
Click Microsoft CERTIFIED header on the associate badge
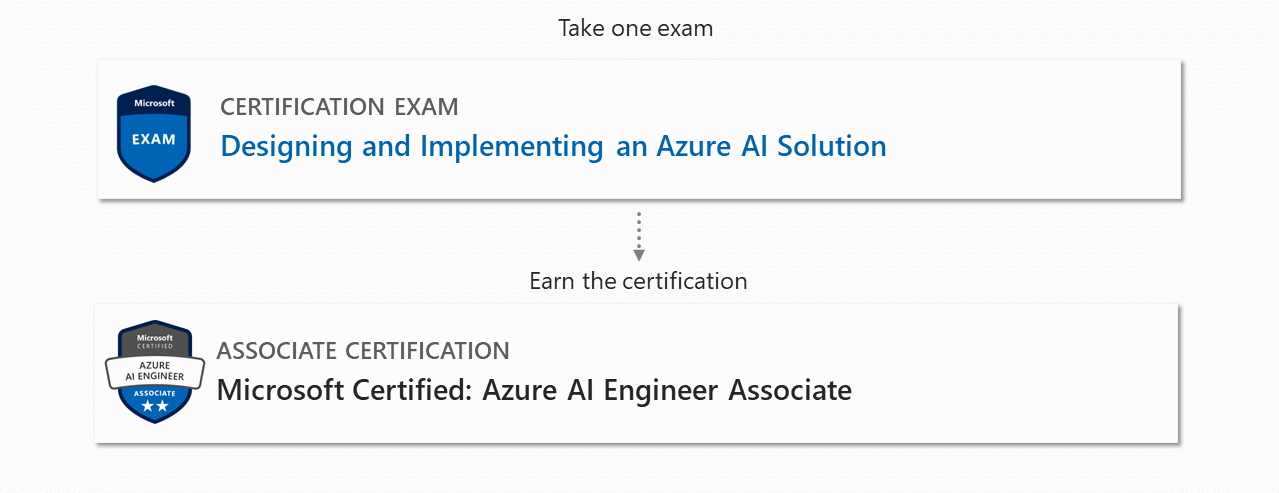(154, 342)
